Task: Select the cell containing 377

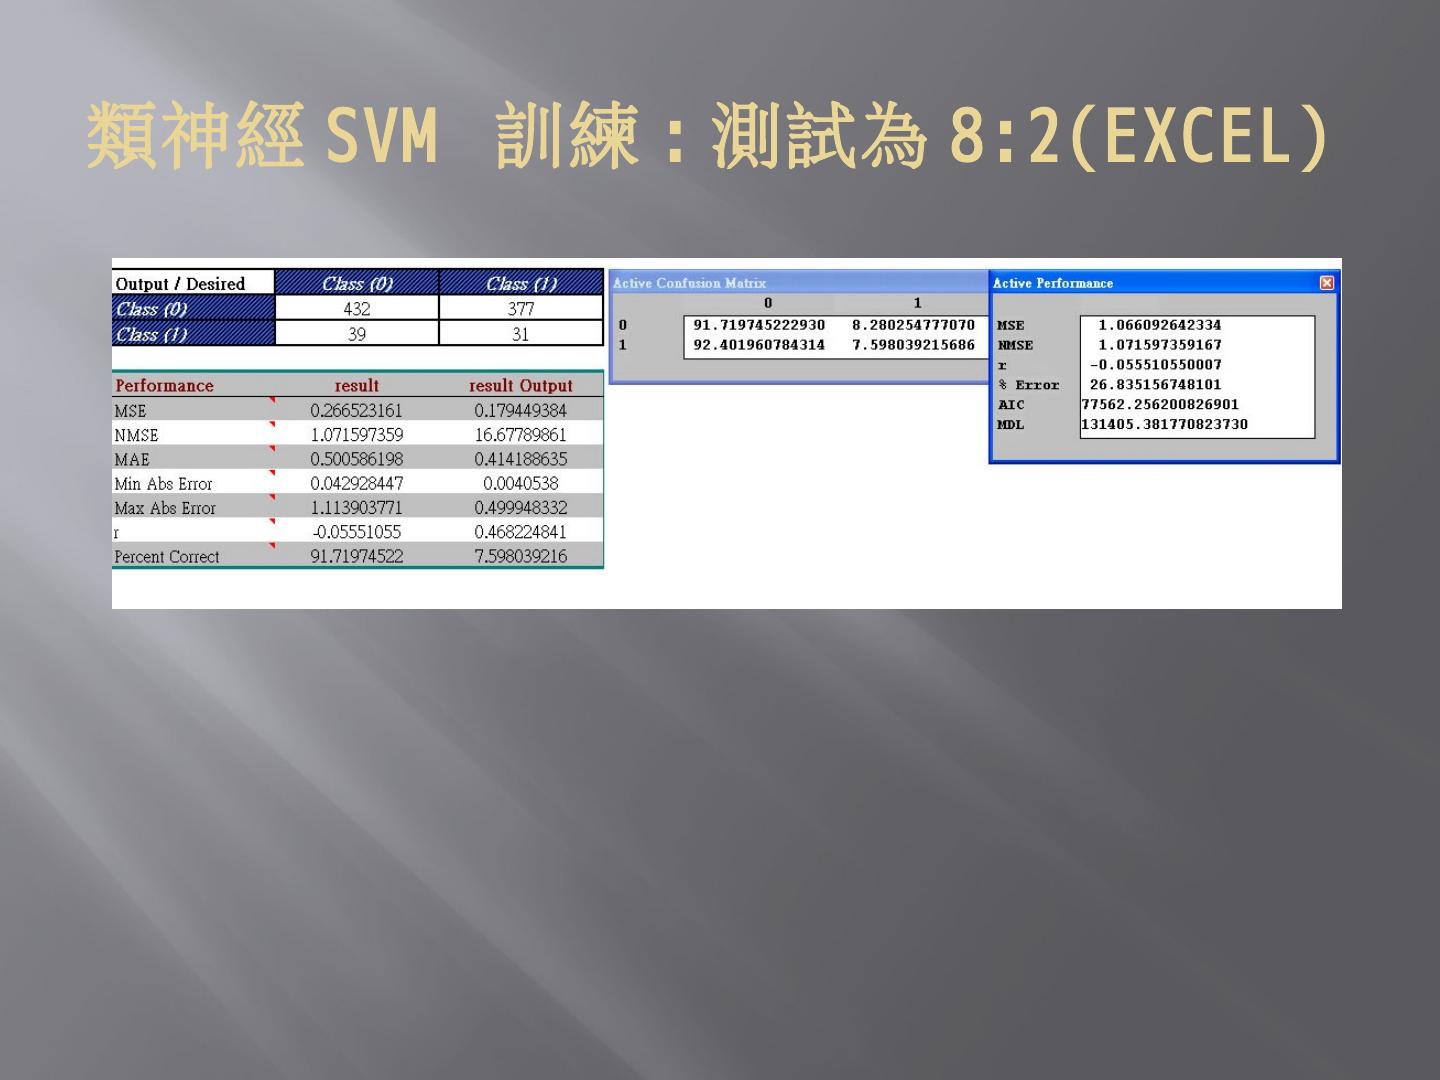Action: (521, 308)
